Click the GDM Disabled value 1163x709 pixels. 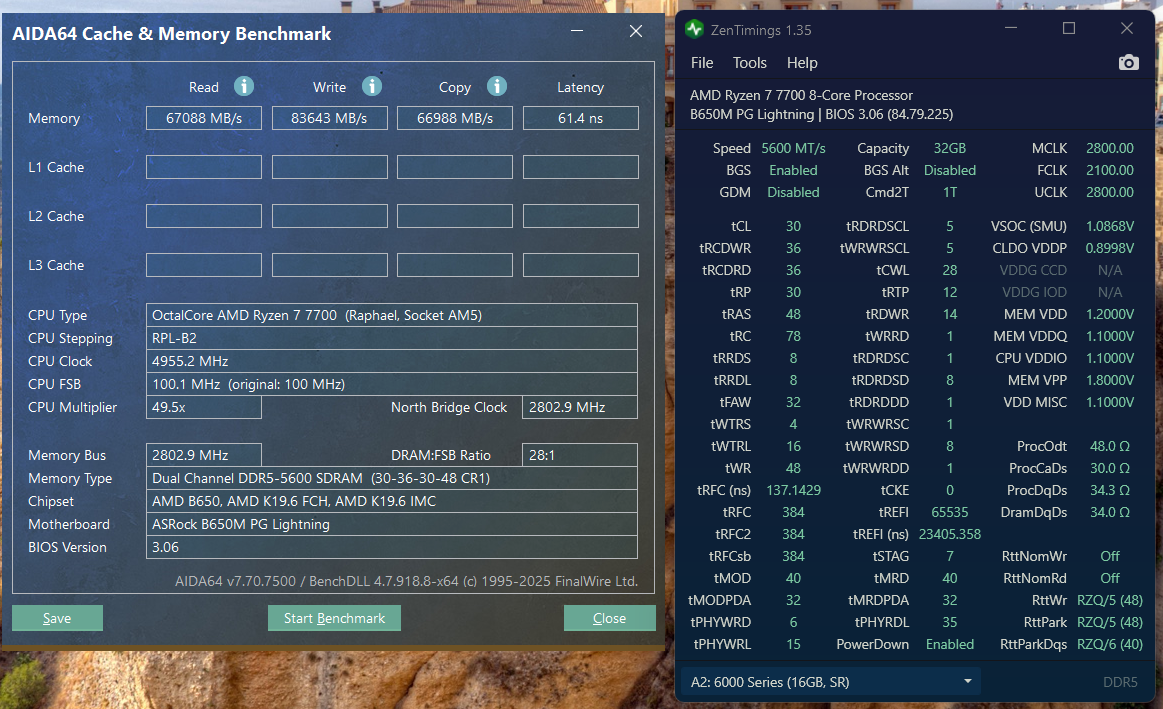[x=793, y=193]
